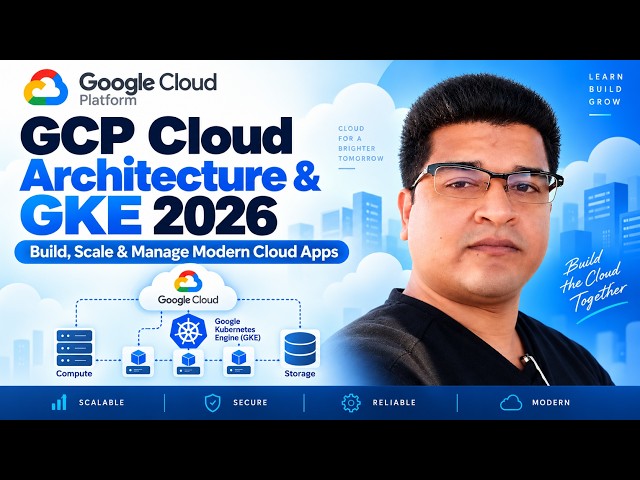
Task: Click the Modern cloud outline icon
Action: (x=511, y=402)
